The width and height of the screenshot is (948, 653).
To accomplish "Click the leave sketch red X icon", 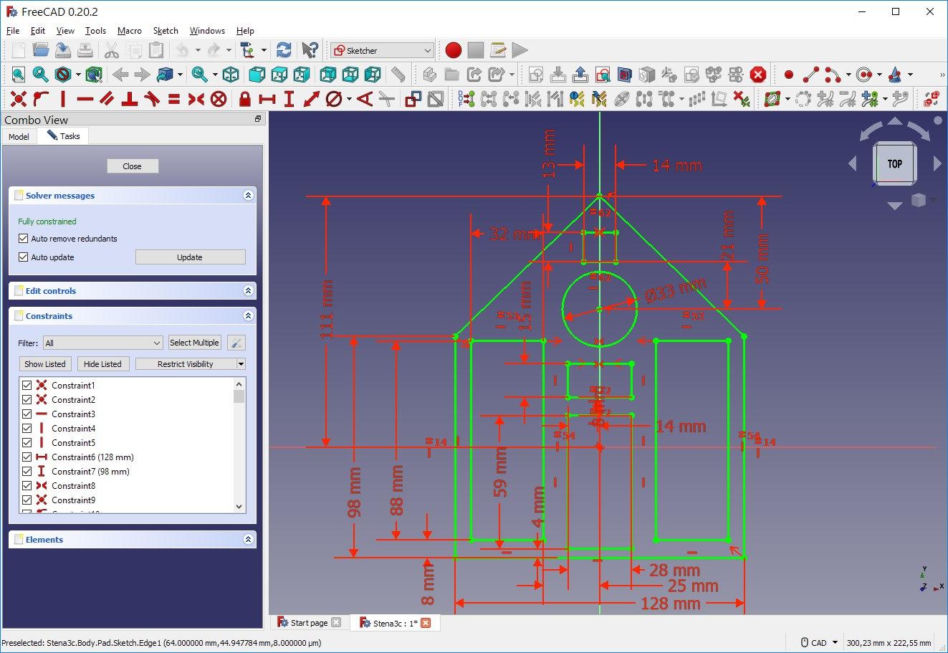I will point(758,74).
